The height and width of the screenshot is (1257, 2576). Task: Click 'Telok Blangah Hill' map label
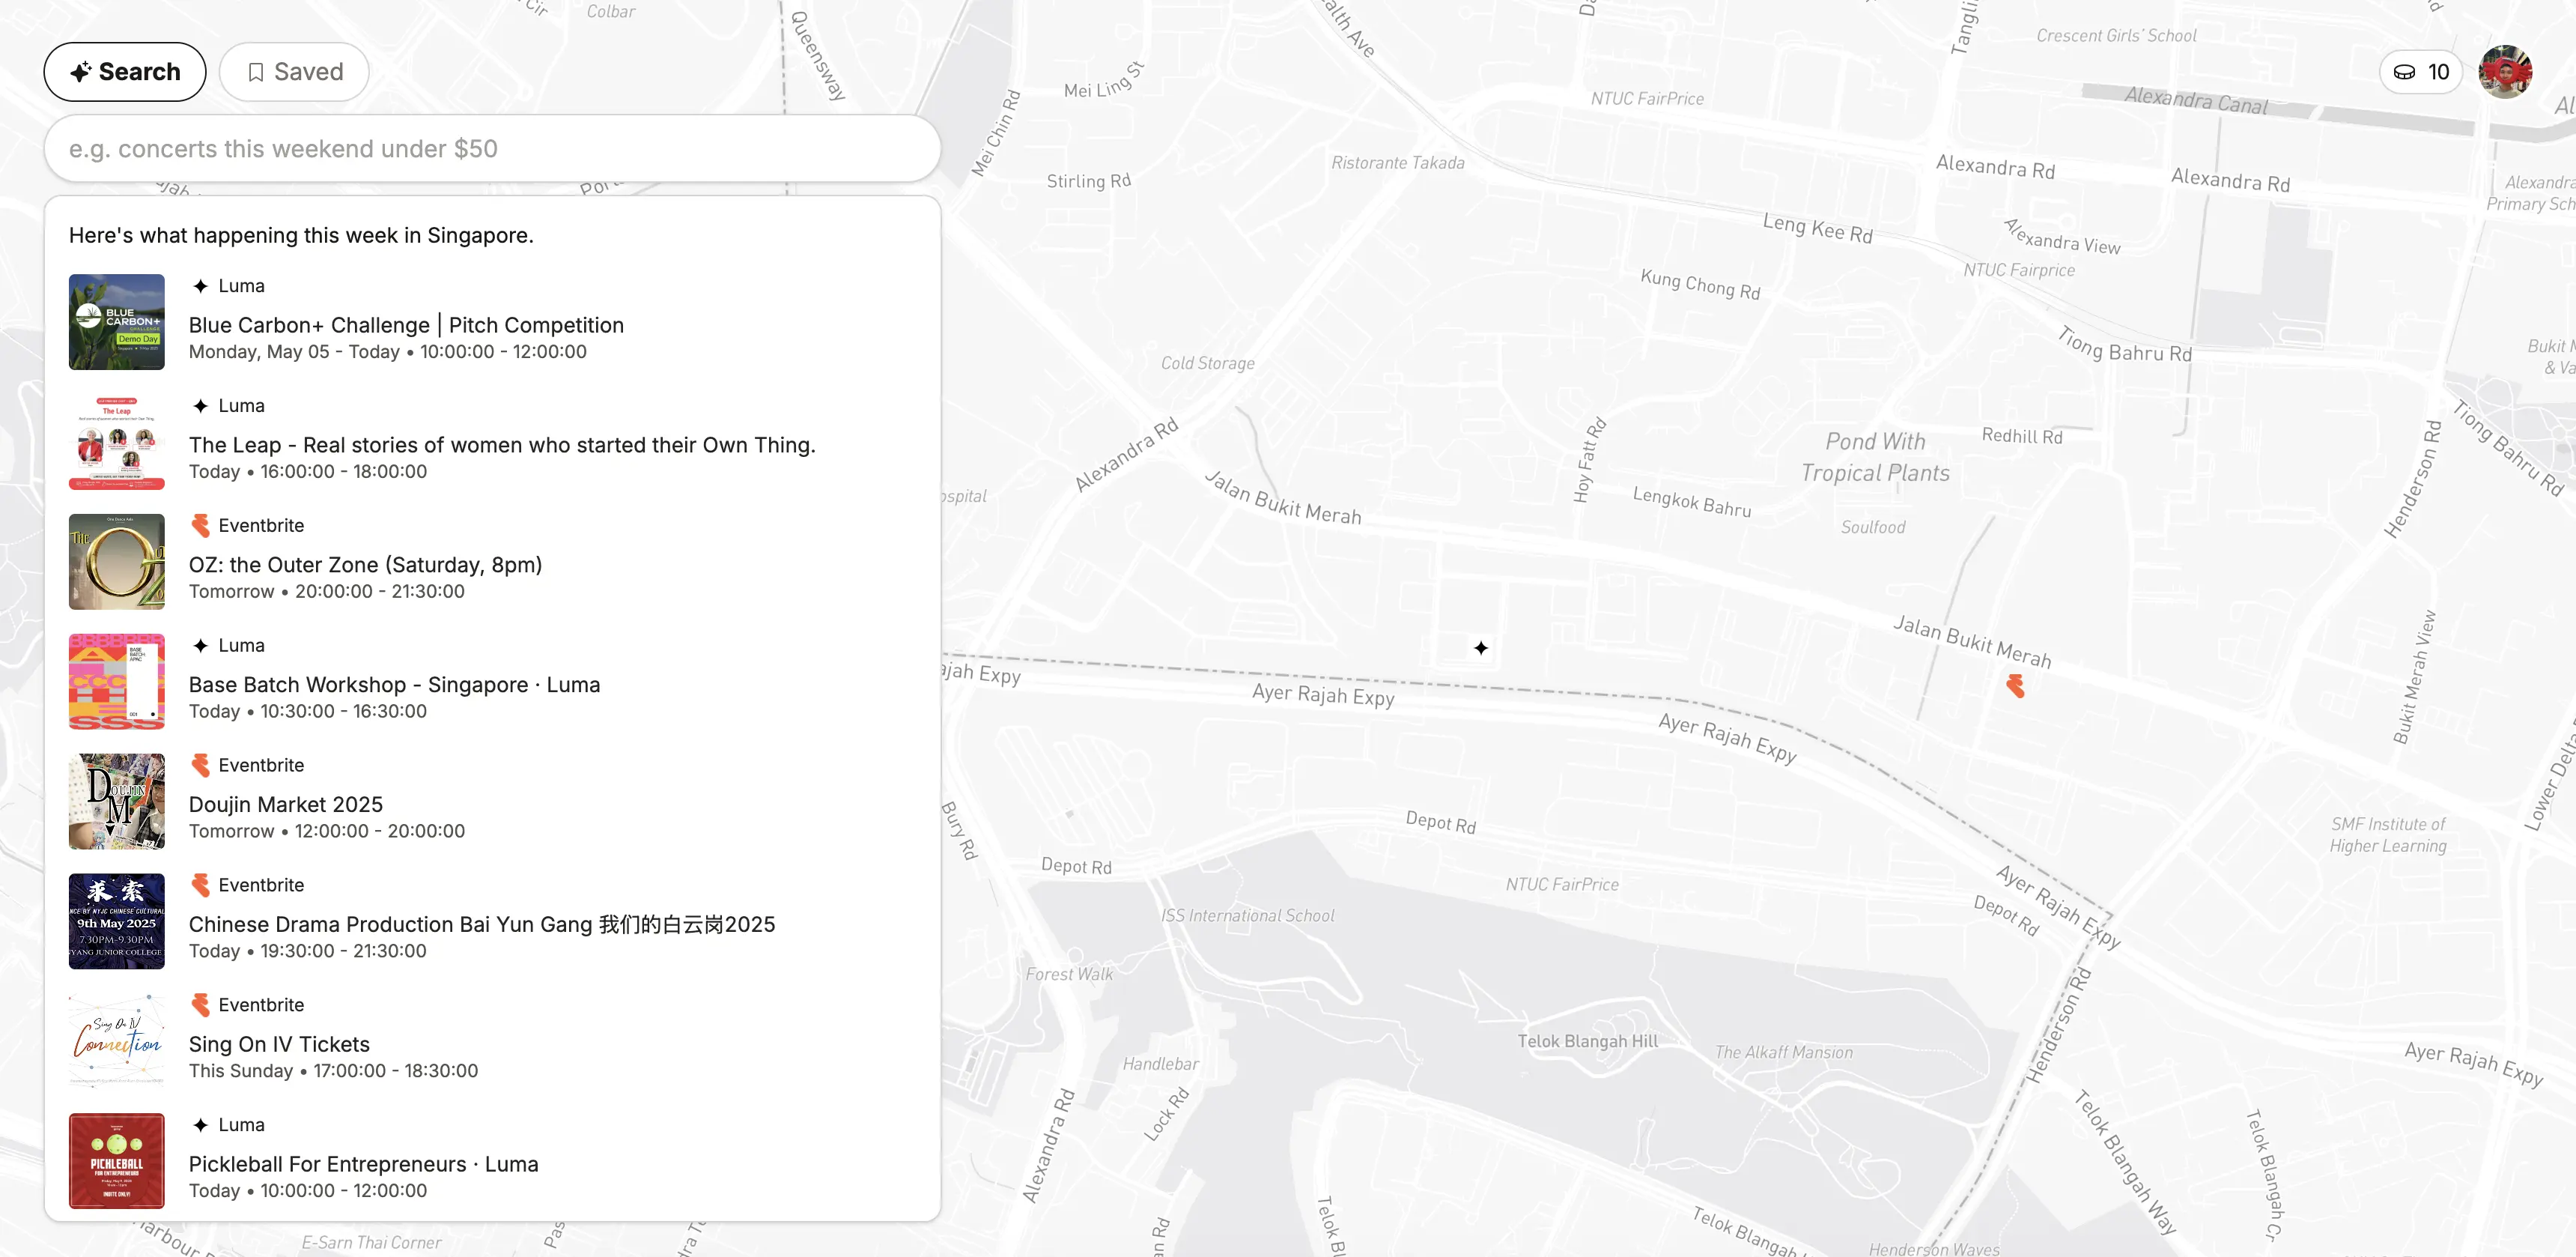click(1588, 1041)
